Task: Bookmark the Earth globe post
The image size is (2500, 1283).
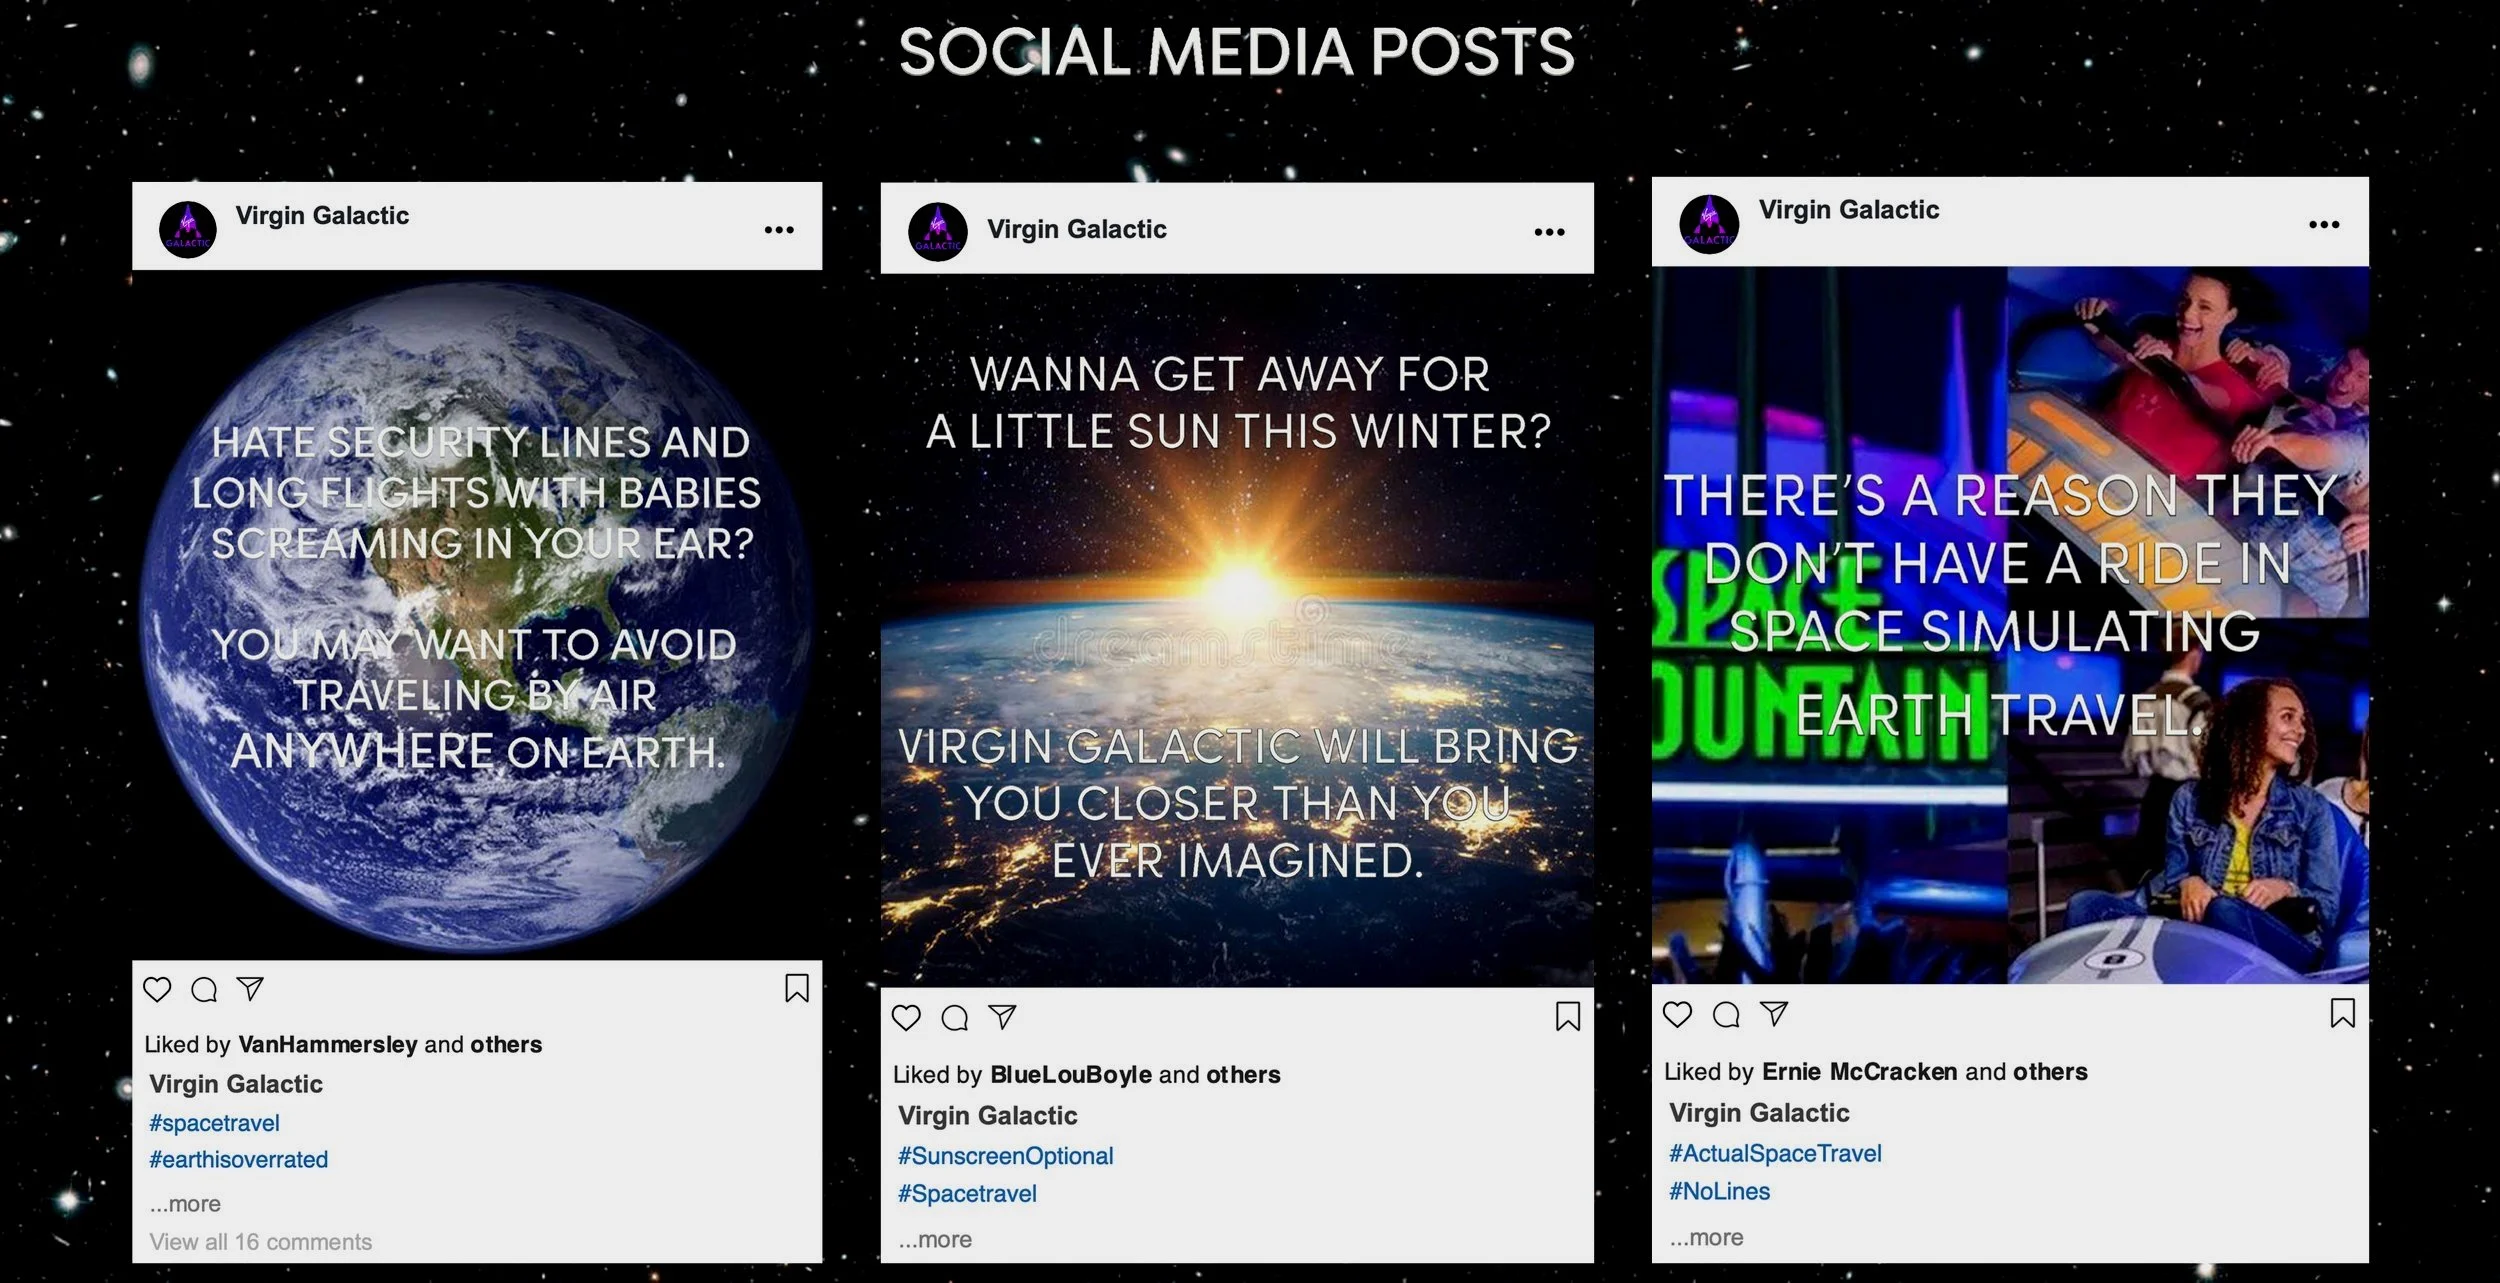Action: point(796,988)
